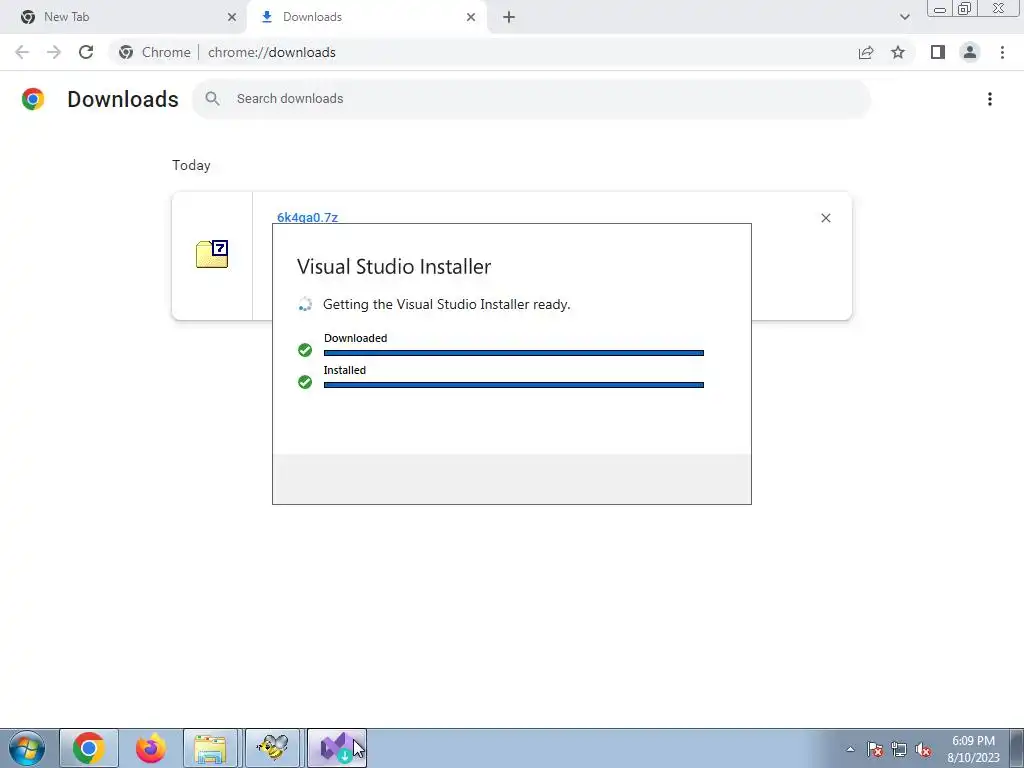Bookmark this page with star icon
This screenshot has height=768, width=1024.
tap(898, 52)
